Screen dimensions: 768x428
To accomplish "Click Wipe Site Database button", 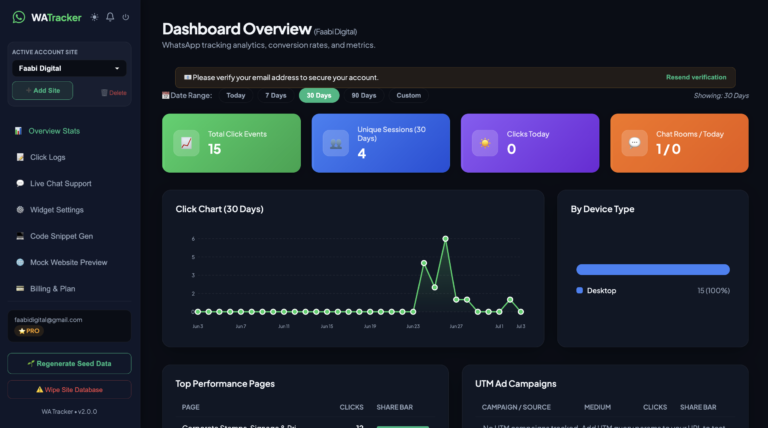I will 69,390.
